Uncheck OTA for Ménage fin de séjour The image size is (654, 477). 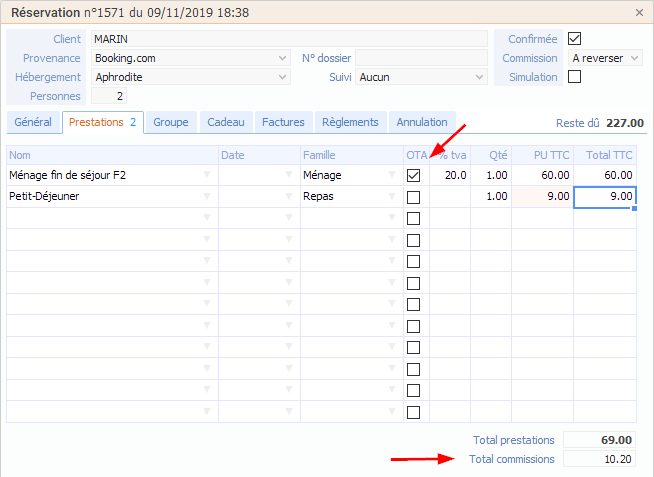point(413,176)
